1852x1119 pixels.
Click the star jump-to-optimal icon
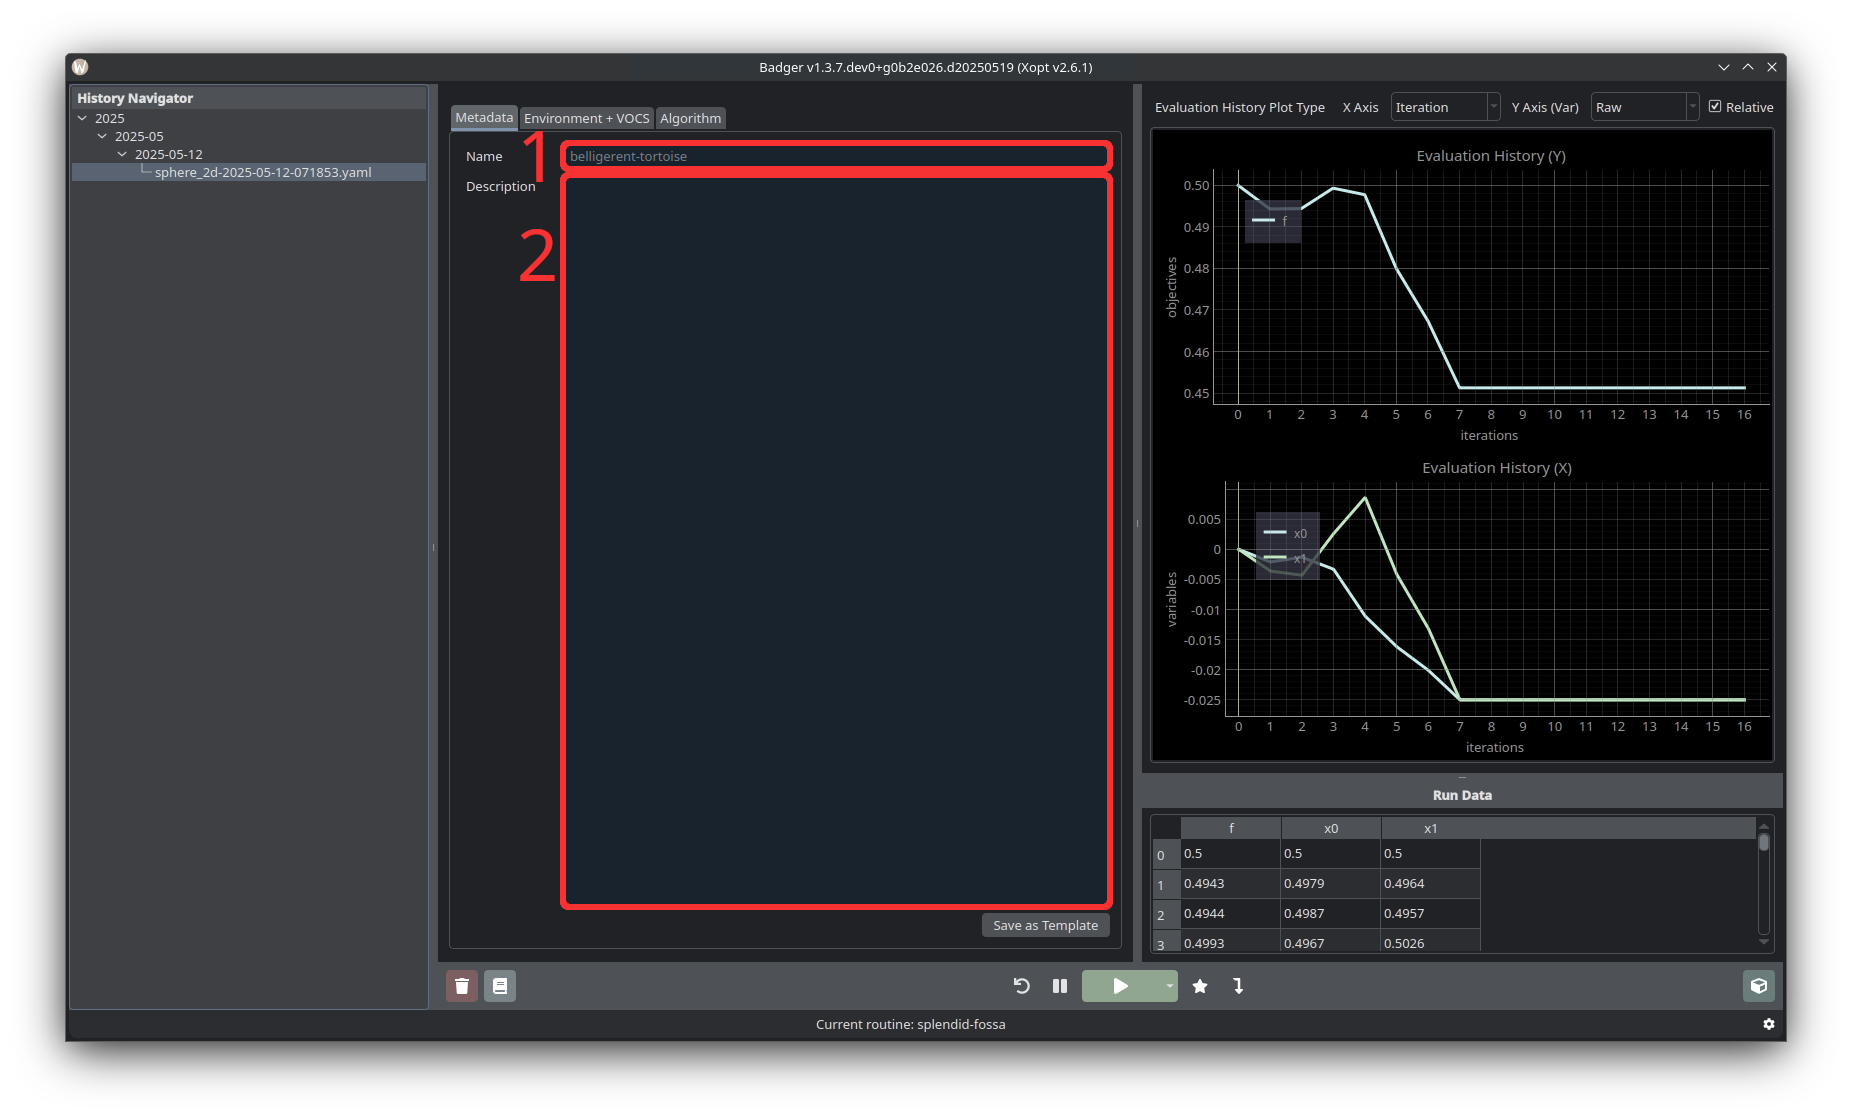(1200, 986)
